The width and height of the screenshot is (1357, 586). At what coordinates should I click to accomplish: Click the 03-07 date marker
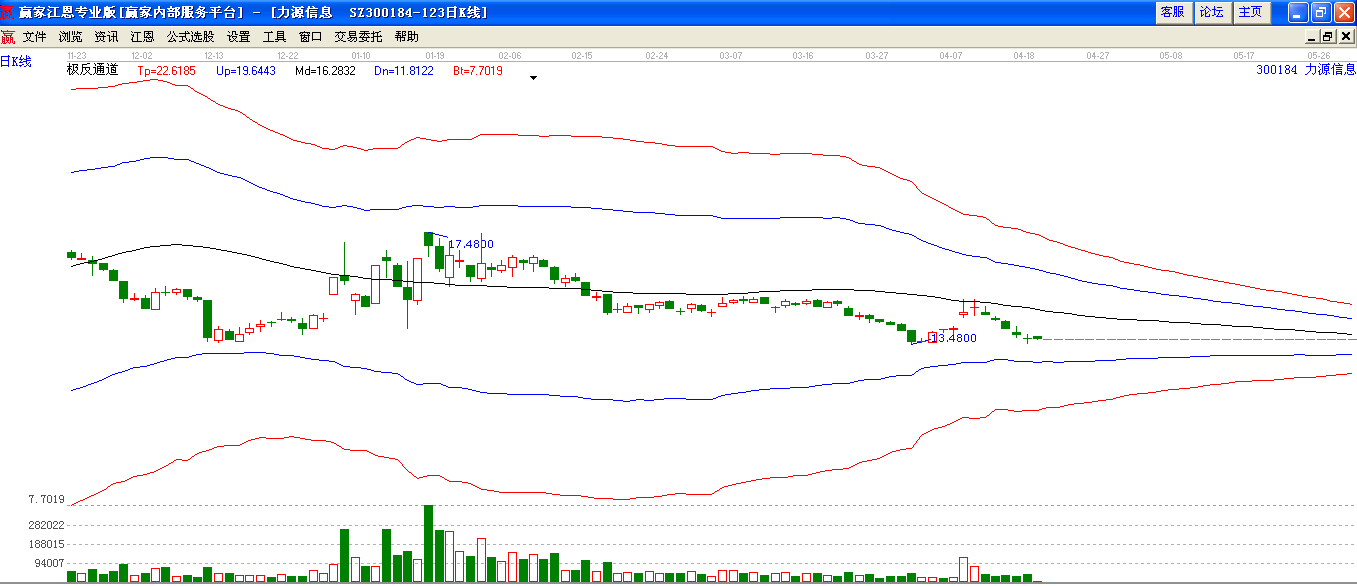point(731,56)
